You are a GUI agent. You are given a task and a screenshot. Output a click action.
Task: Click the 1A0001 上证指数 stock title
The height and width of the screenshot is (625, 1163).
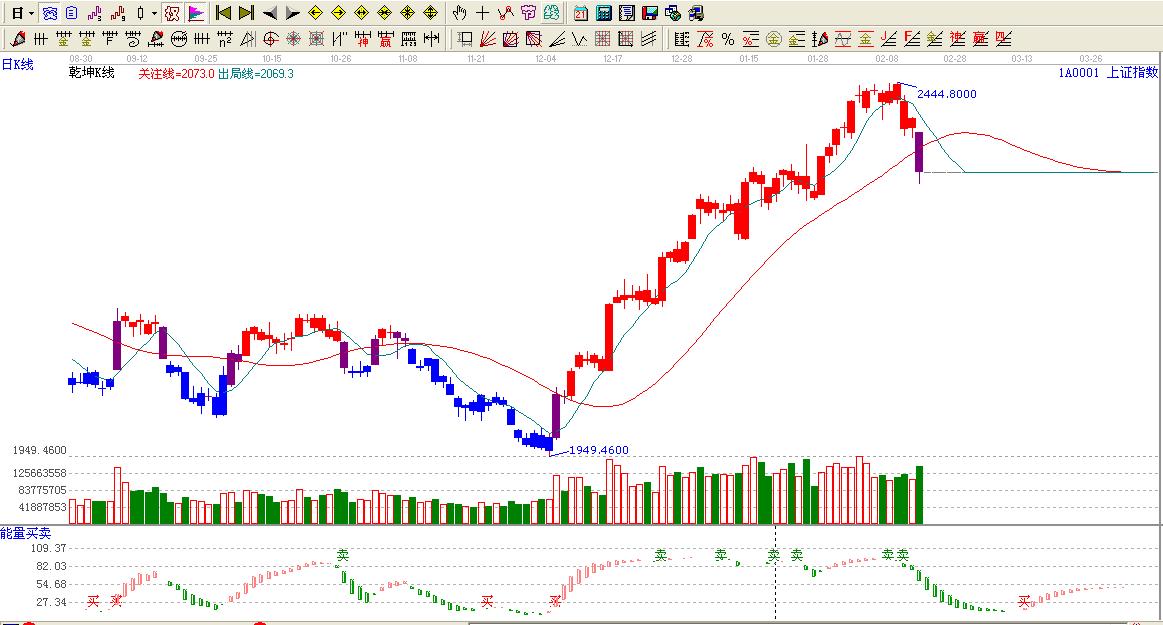(1108, 72)
